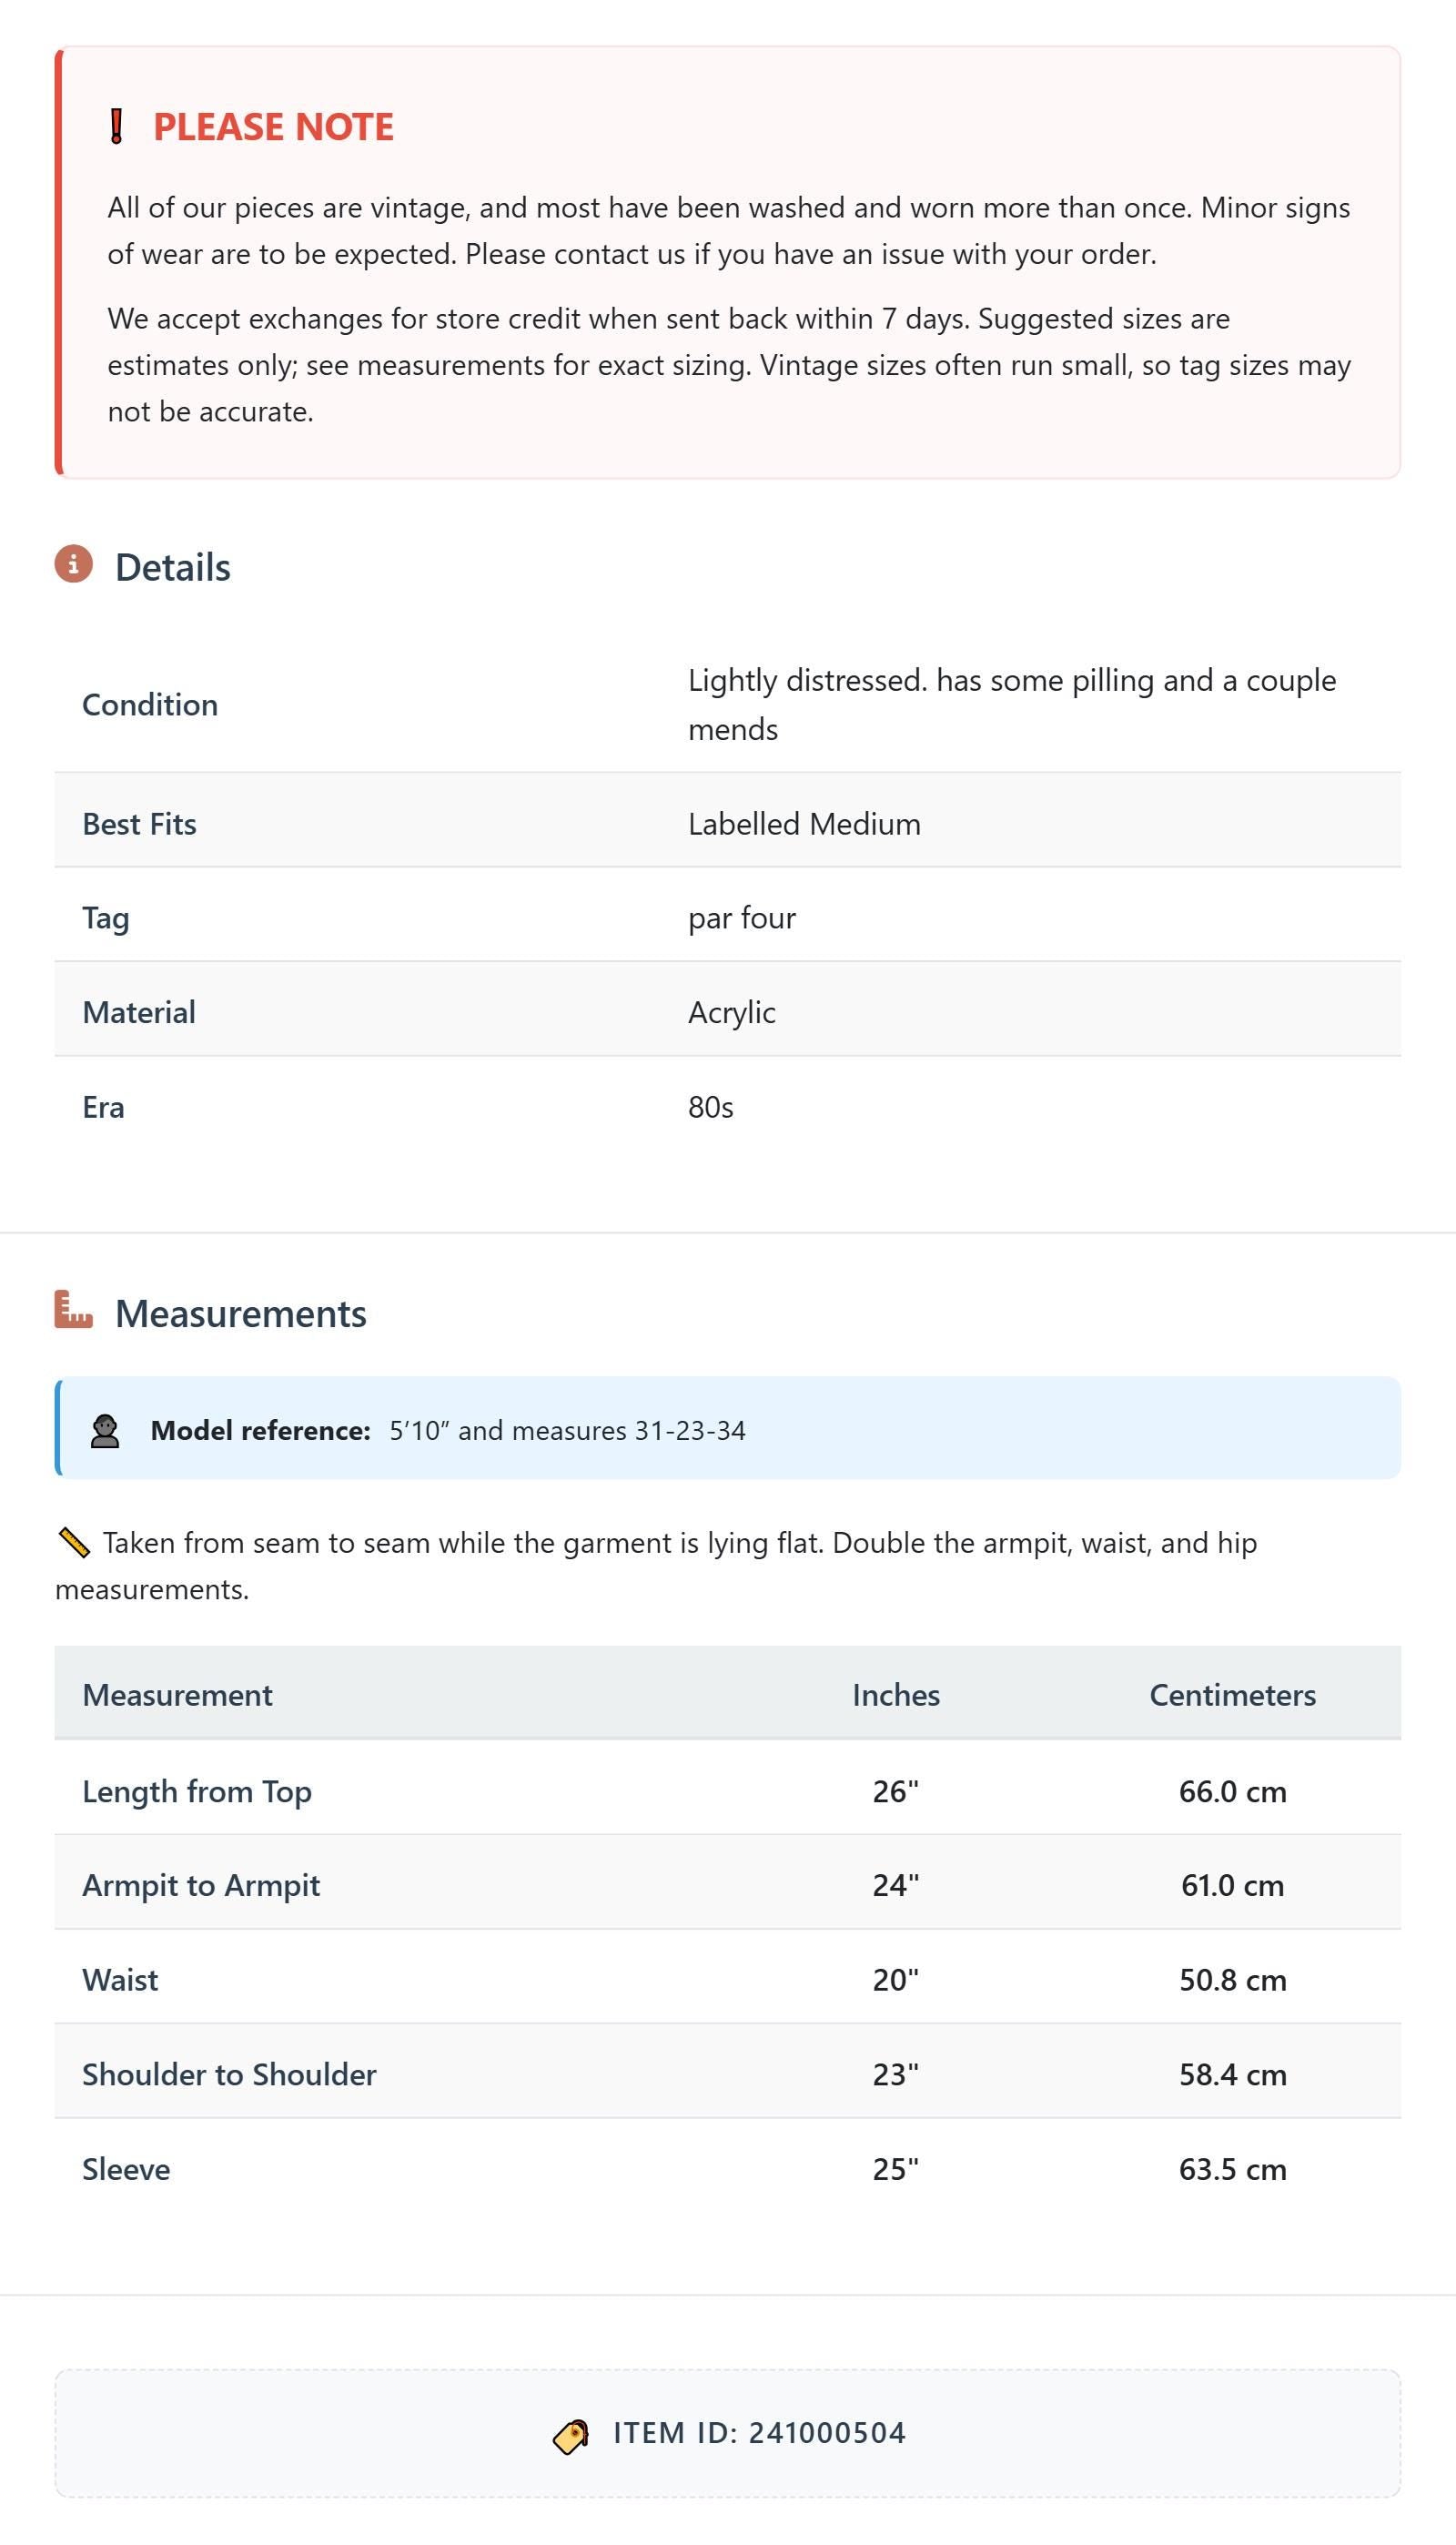This screenshot has width=1456, height=2545.
Task: Click the Measurements ruler icon
Action: [73, 1310]
